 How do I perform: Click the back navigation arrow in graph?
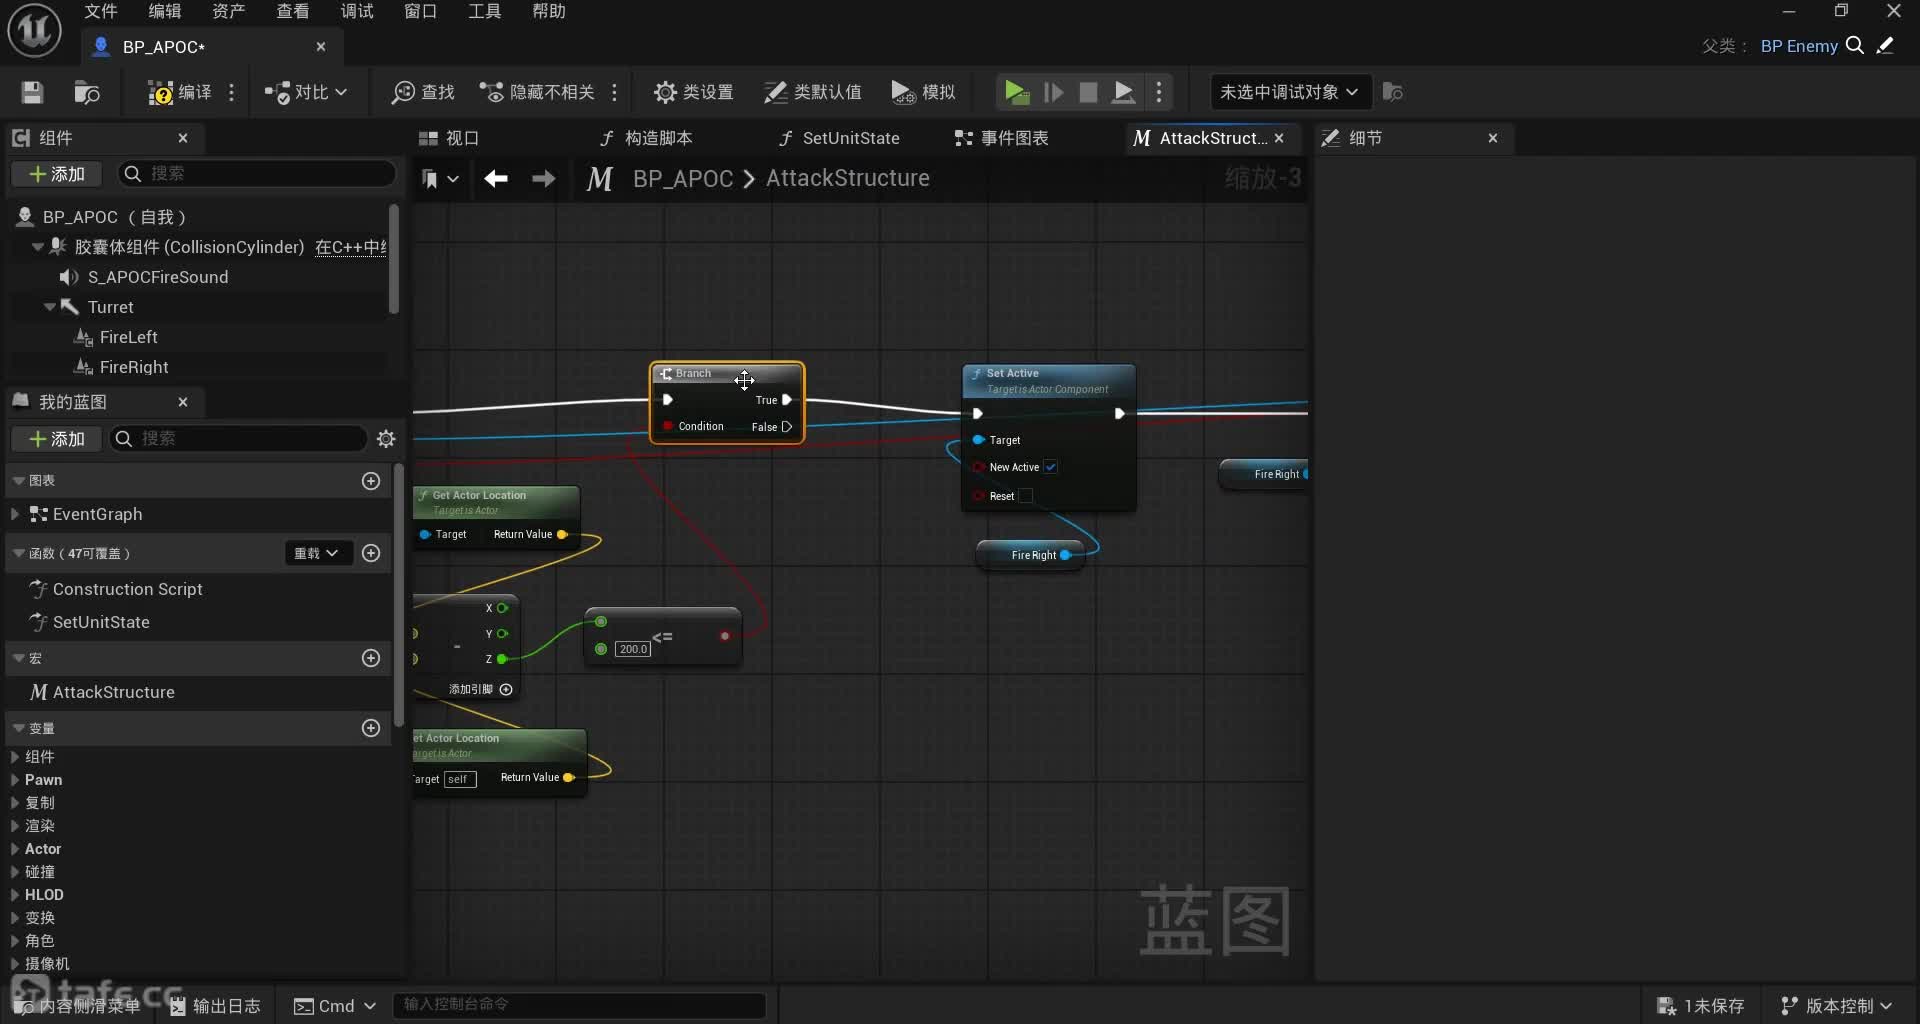click(496, 179)
